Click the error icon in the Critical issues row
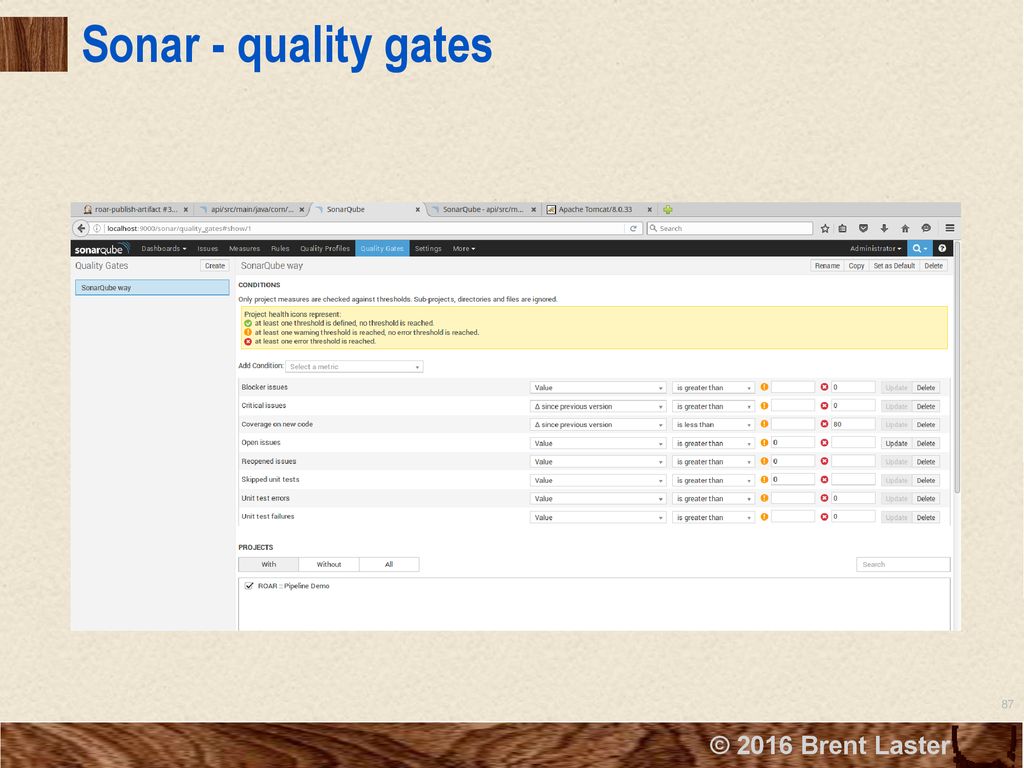This screenshot has width=1024, height=768. click(824, 406)
